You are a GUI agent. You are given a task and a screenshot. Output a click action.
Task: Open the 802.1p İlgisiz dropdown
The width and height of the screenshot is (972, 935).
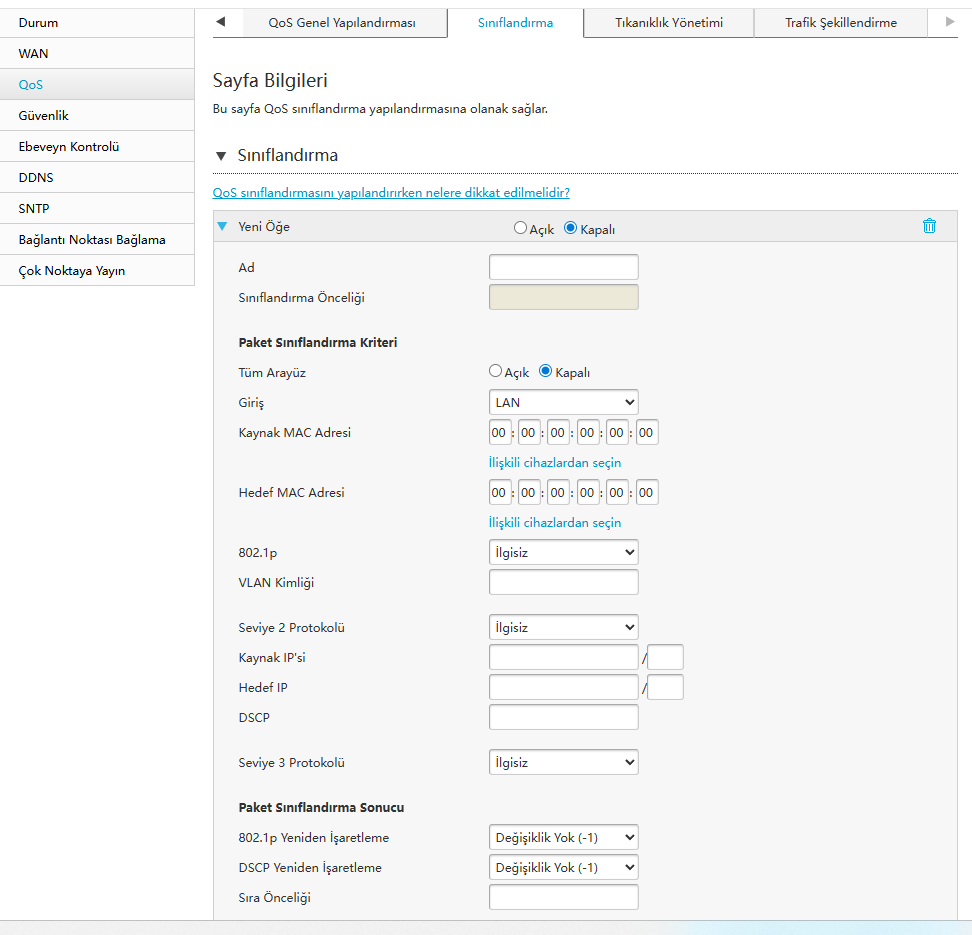point(563,552)
